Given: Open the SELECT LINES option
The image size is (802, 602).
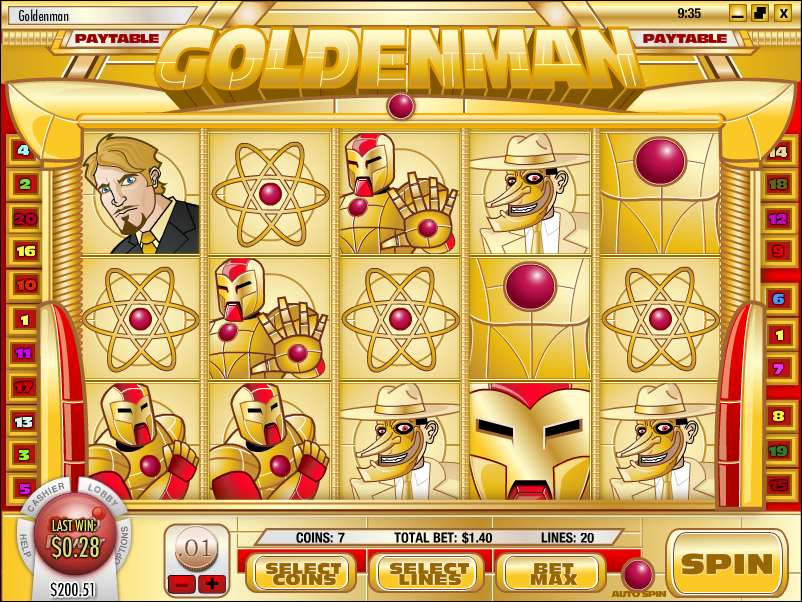Looking at the screenshot, I should tap(429, 574).
